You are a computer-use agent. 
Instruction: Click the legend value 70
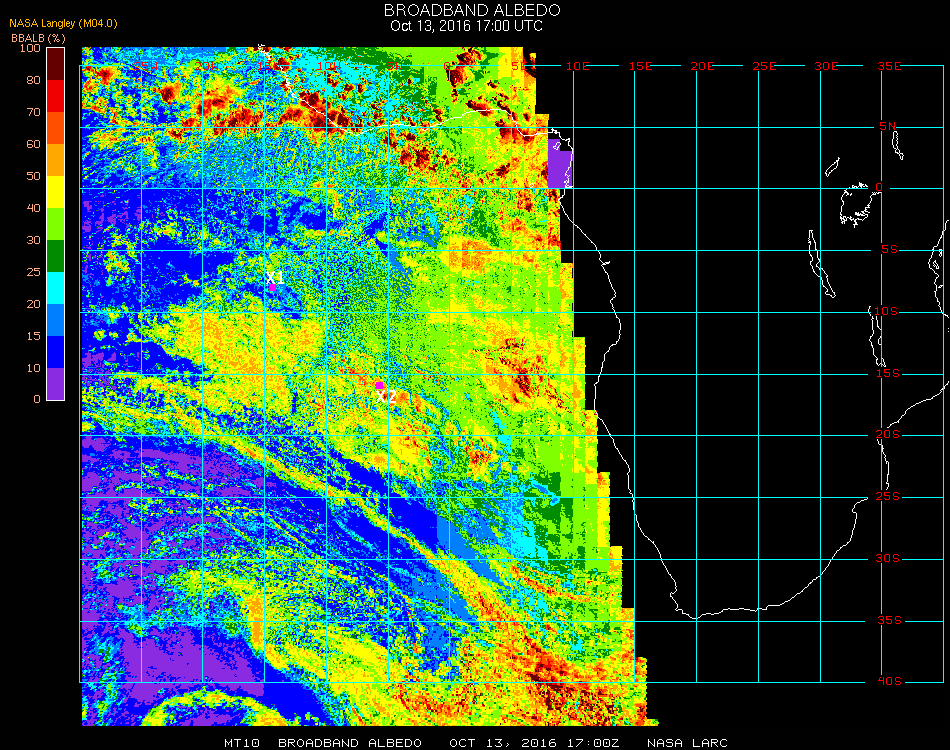coord(33,112)
